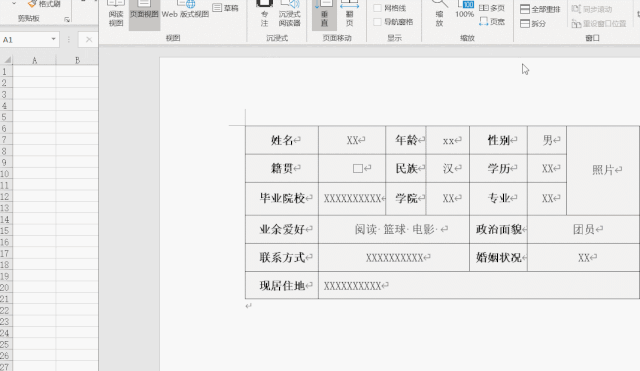Click the Format Painter (格式刷) icon
The image size is (640, 371).
[x=32, y=4]
